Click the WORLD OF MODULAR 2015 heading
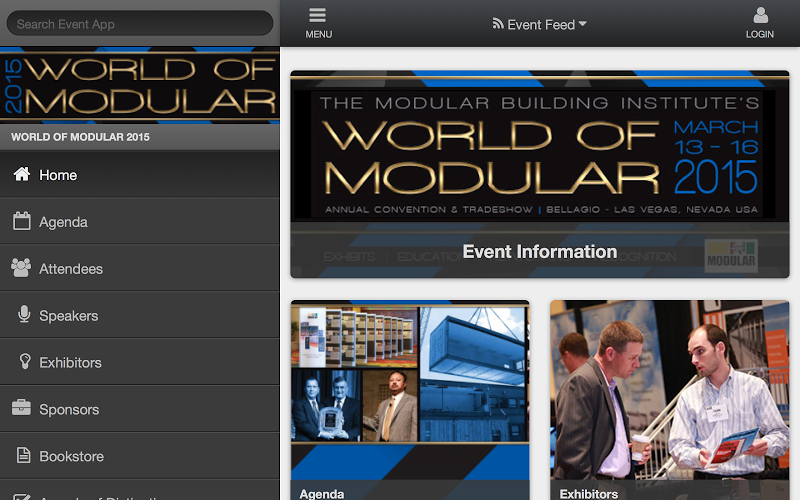 coord(80,137)
